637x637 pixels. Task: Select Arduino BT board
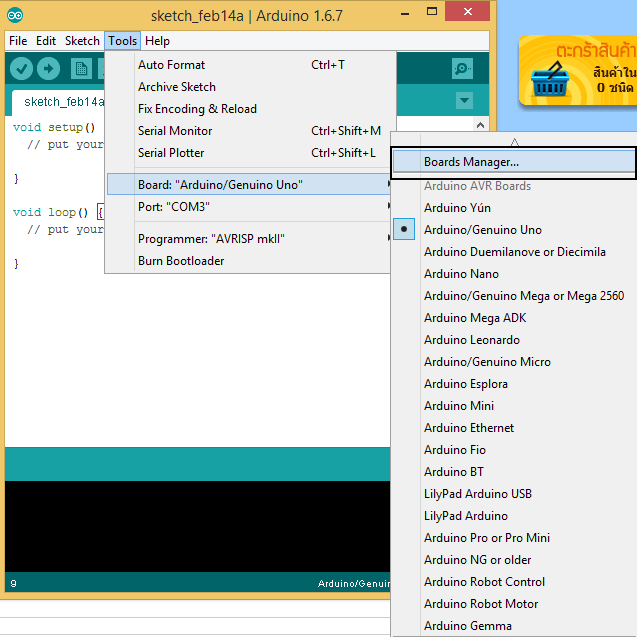tap(514, 472)
